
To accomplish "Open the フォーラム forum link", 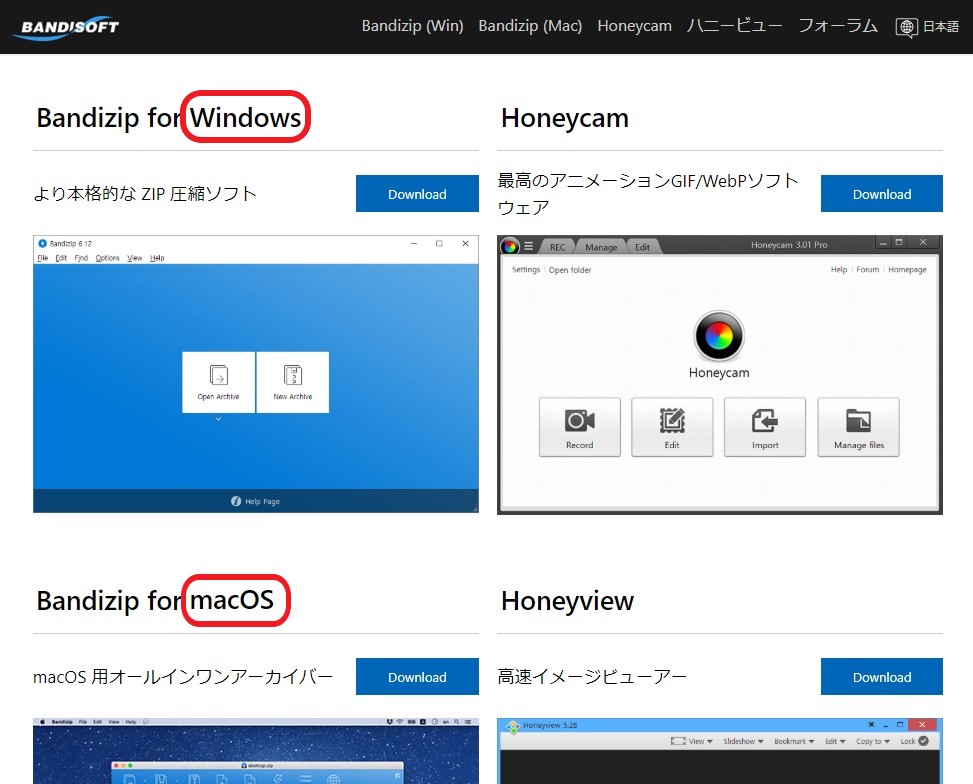I will (838, 26).
